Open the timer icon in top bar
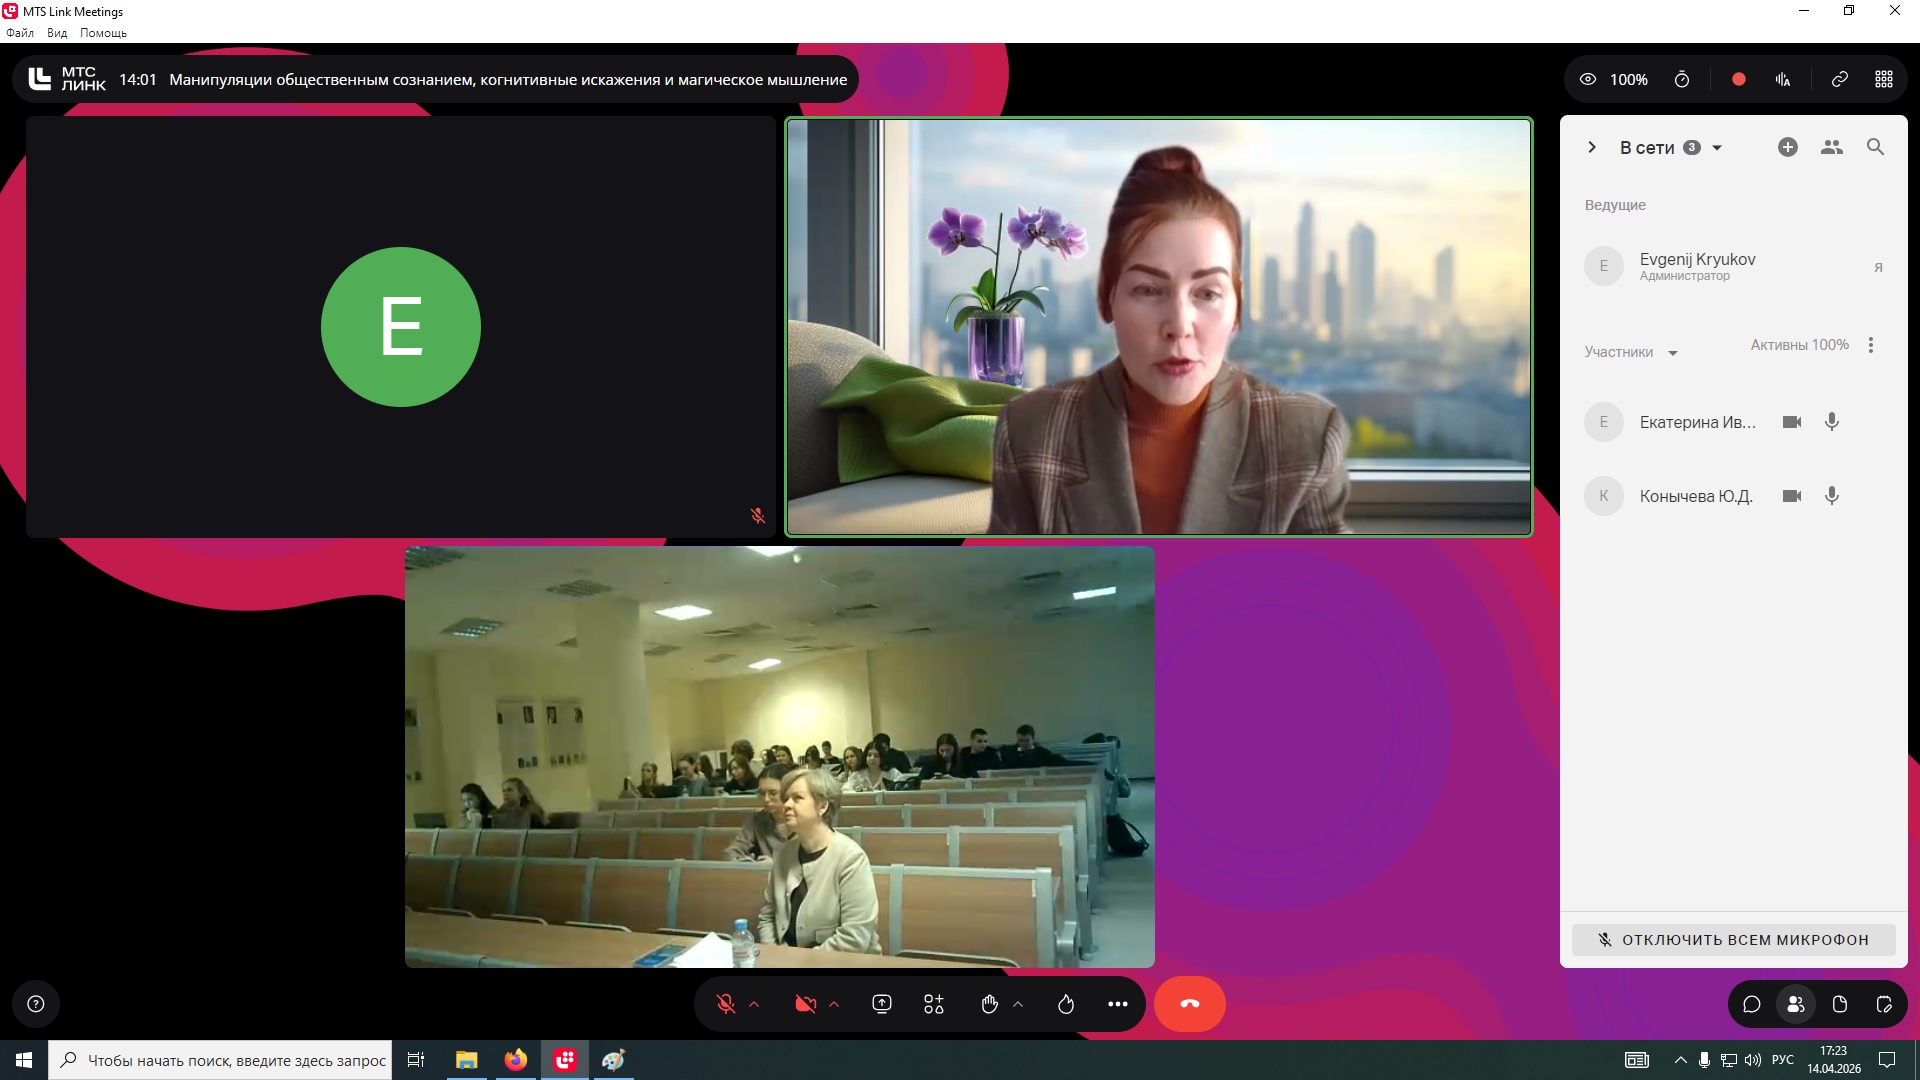Viewport: 1920px width, 1080px height. point(1682,79)
